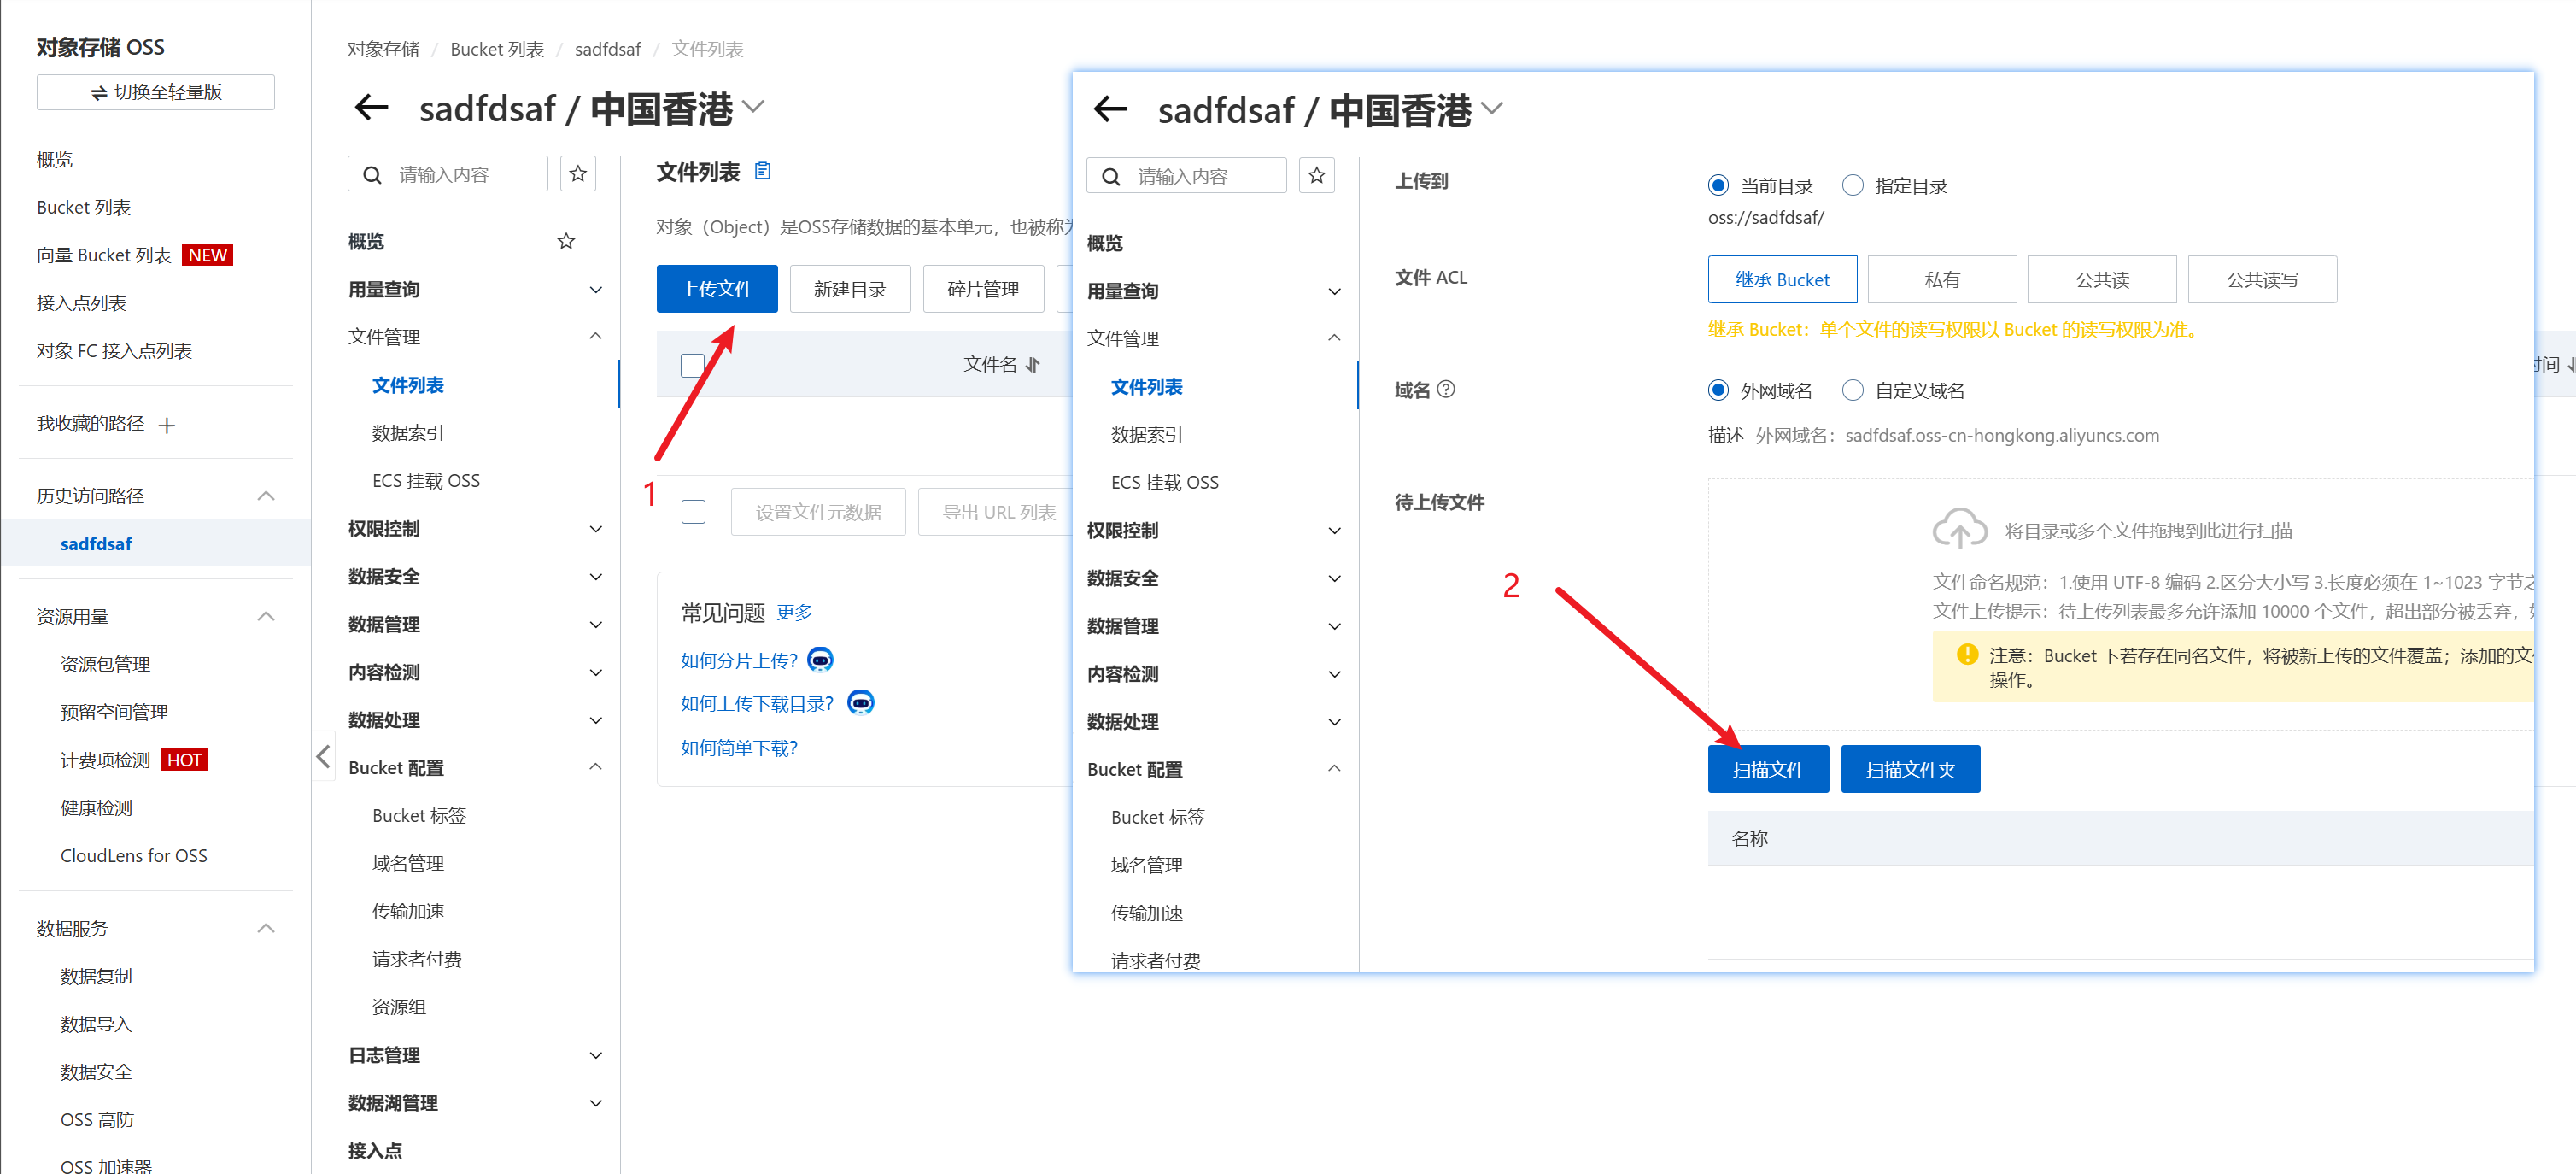Go to Bucket 列表 in the sidebar
Screen dimensions: 2576x1174
84,207
